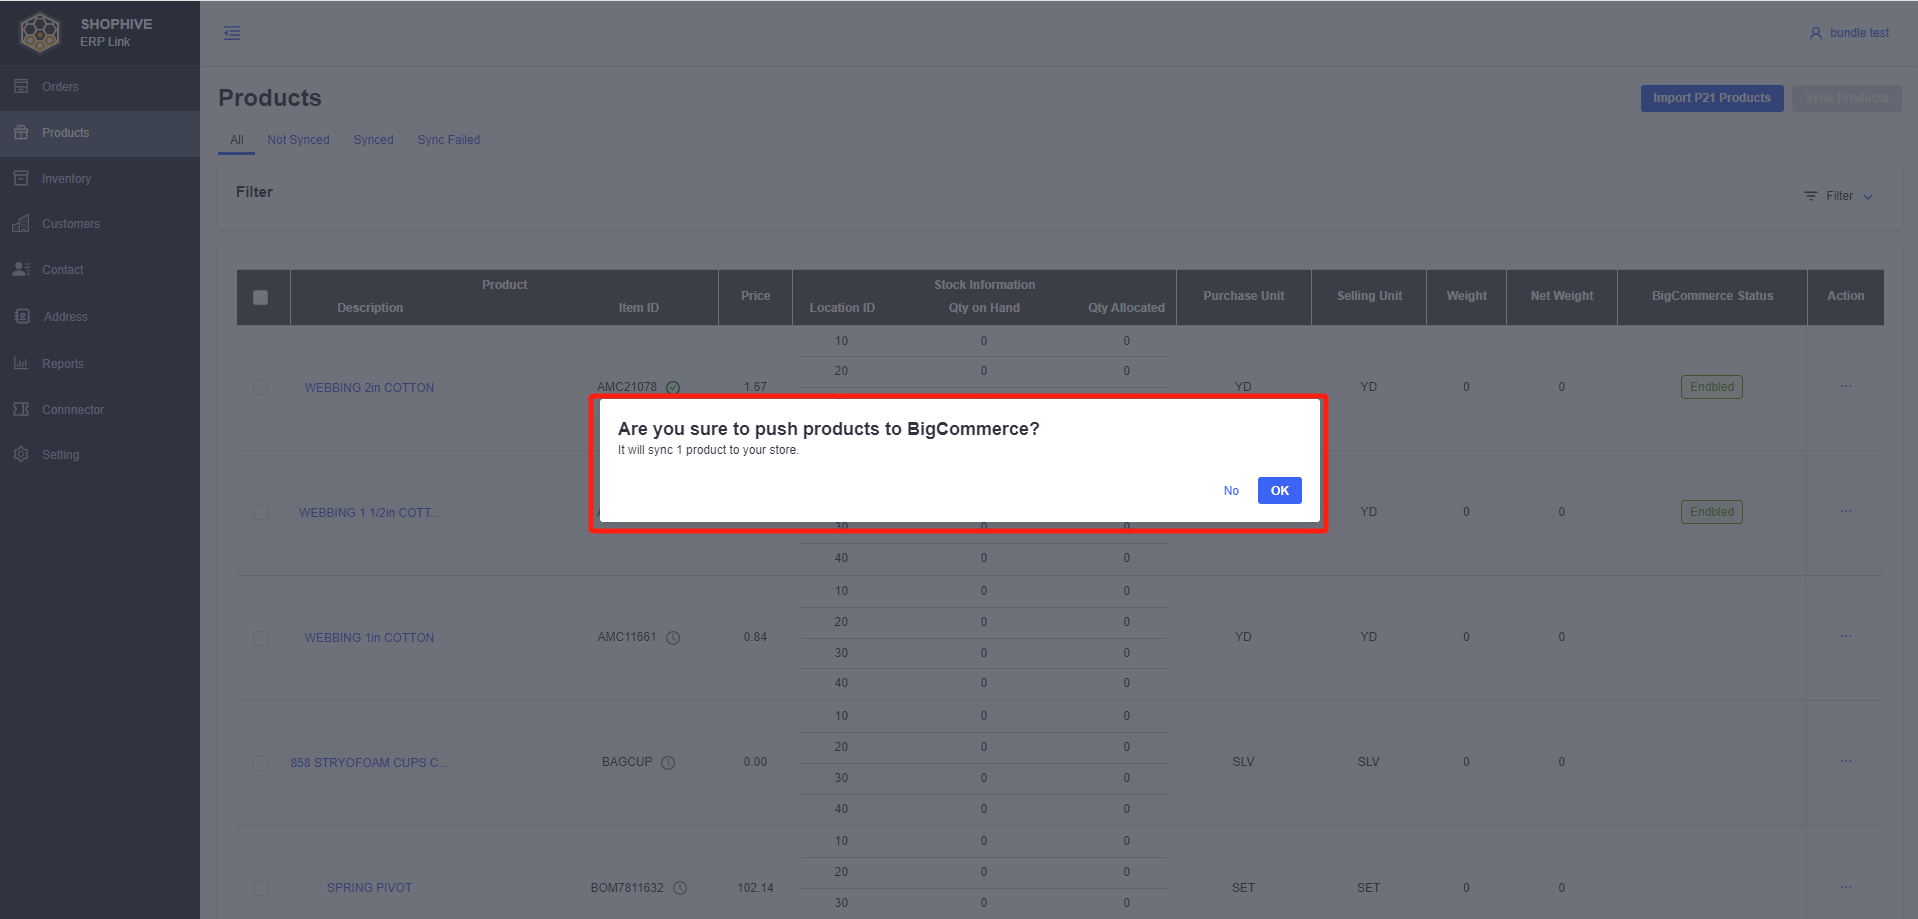Click the Sync Products button
1918x919 pixels.
click(x=1847, y=98)
